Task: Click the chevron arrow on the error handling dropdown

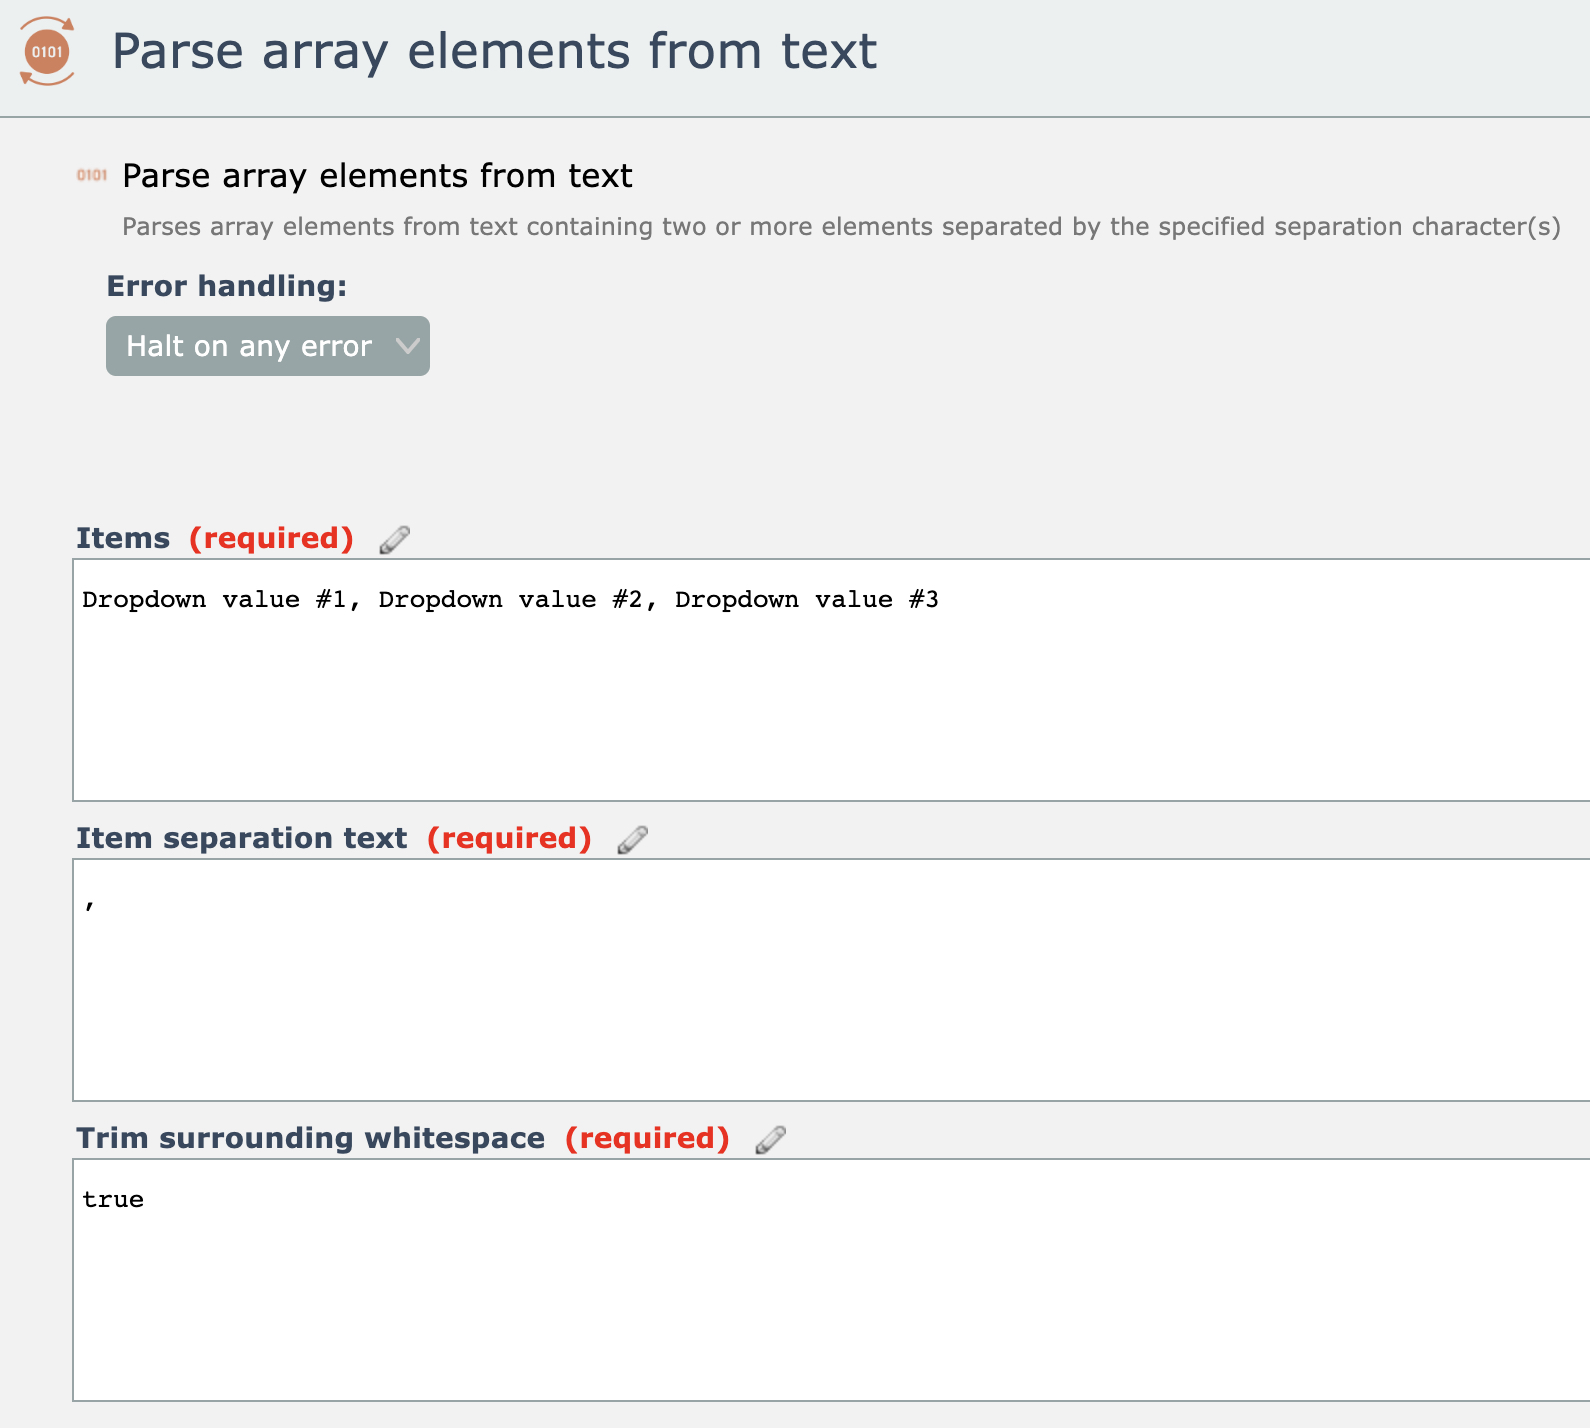Action: click(x=407, y=346)
